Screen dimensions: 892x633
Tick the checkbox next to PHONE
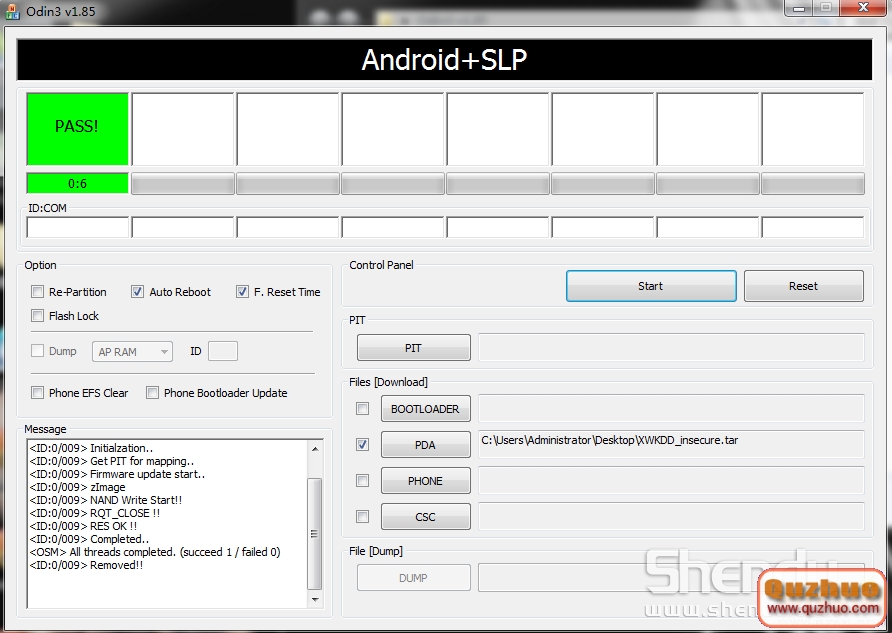[x=362, y=481]
